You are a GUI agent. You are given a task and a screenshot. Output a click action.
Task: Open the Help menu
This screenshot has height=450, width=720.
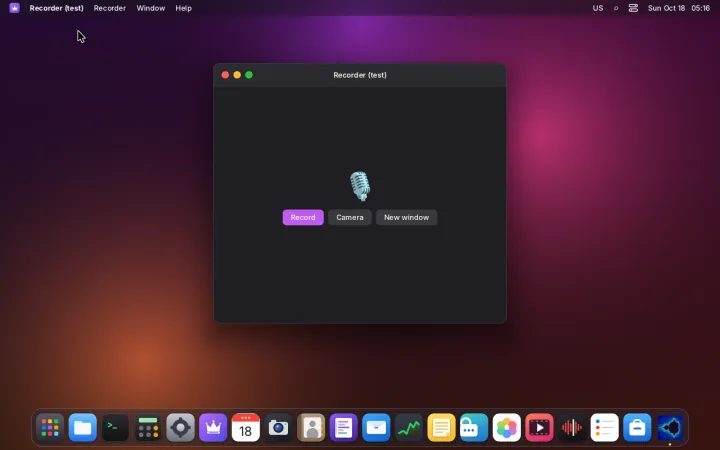coord(183,8)
